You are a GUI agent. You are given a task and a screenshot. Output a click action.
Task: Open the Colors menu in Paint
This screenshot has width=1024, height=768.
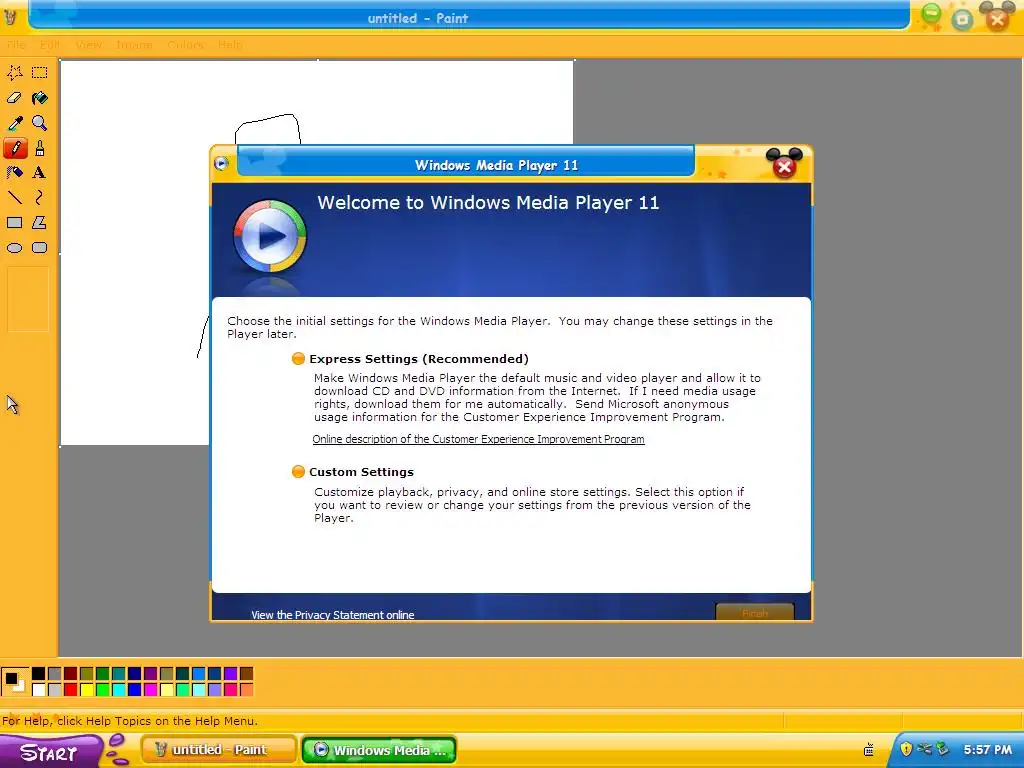pos(185,44)
